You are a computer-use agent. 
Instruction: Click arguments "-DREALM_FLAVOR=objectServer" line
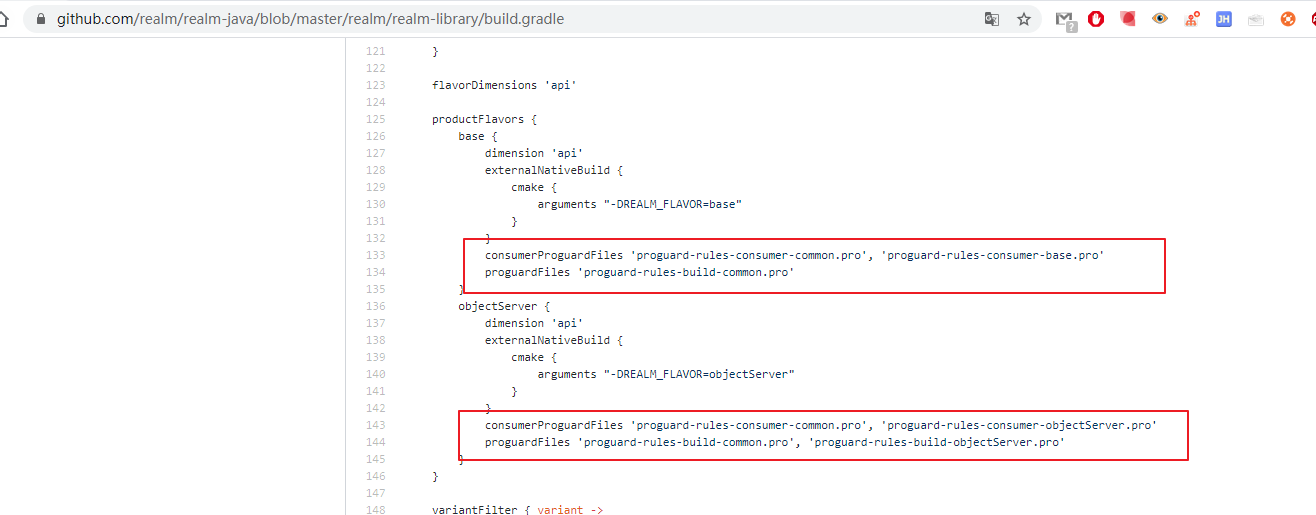tap(666, 374)
